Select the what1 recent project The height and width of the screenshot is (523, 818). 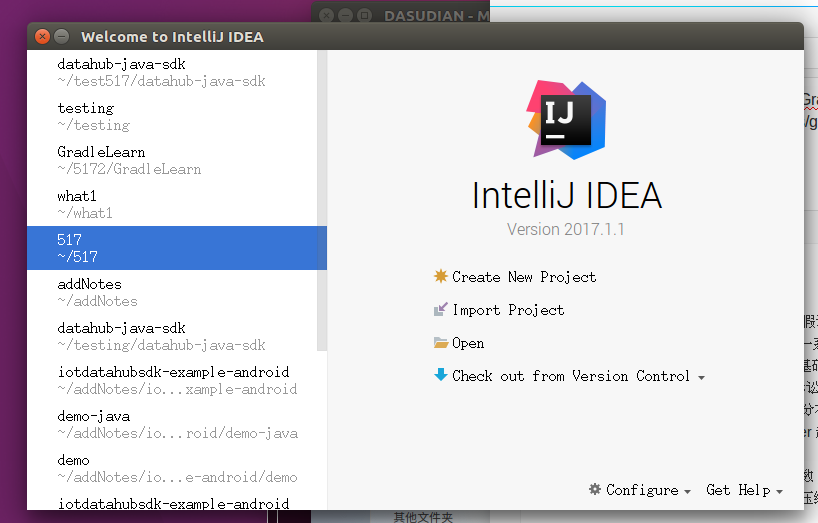[177, 204]
